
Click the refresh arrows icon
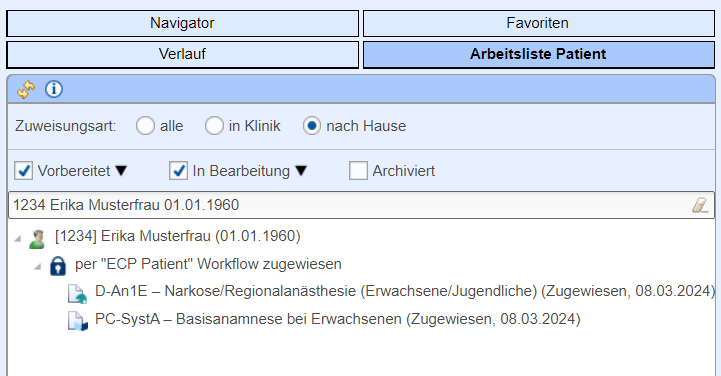point(26,89)
